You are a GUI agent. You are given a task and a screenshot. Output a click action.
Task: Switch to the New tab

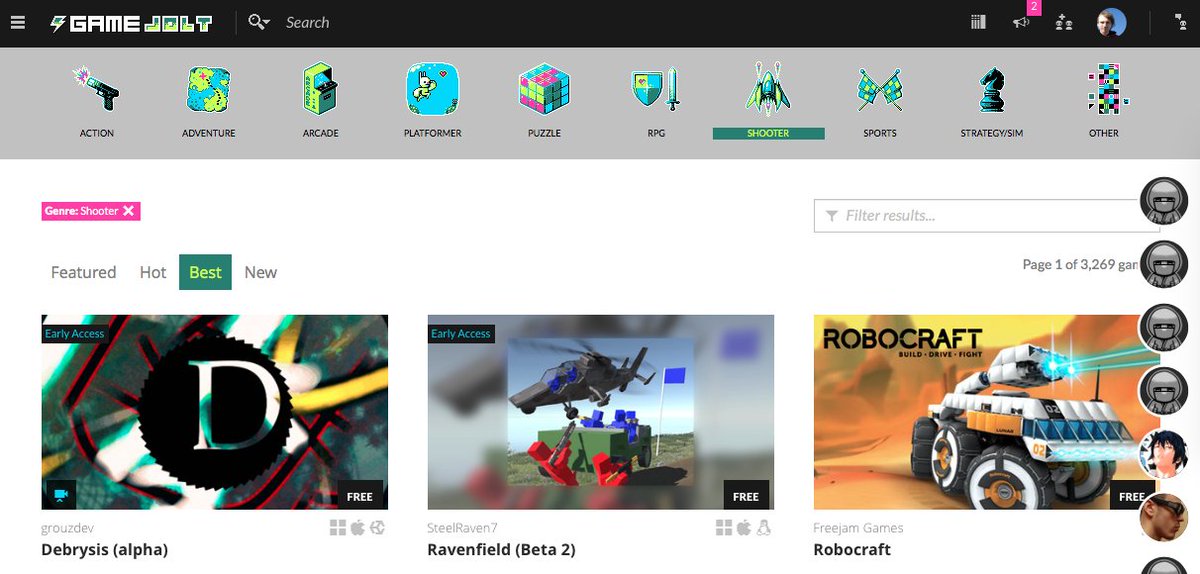(261, 272)
